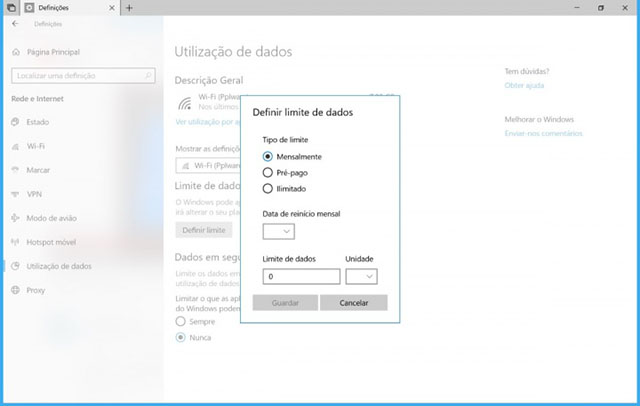Open the Obter ajuda link
This screenshot has width=640, height=406.
pos(524,85)
